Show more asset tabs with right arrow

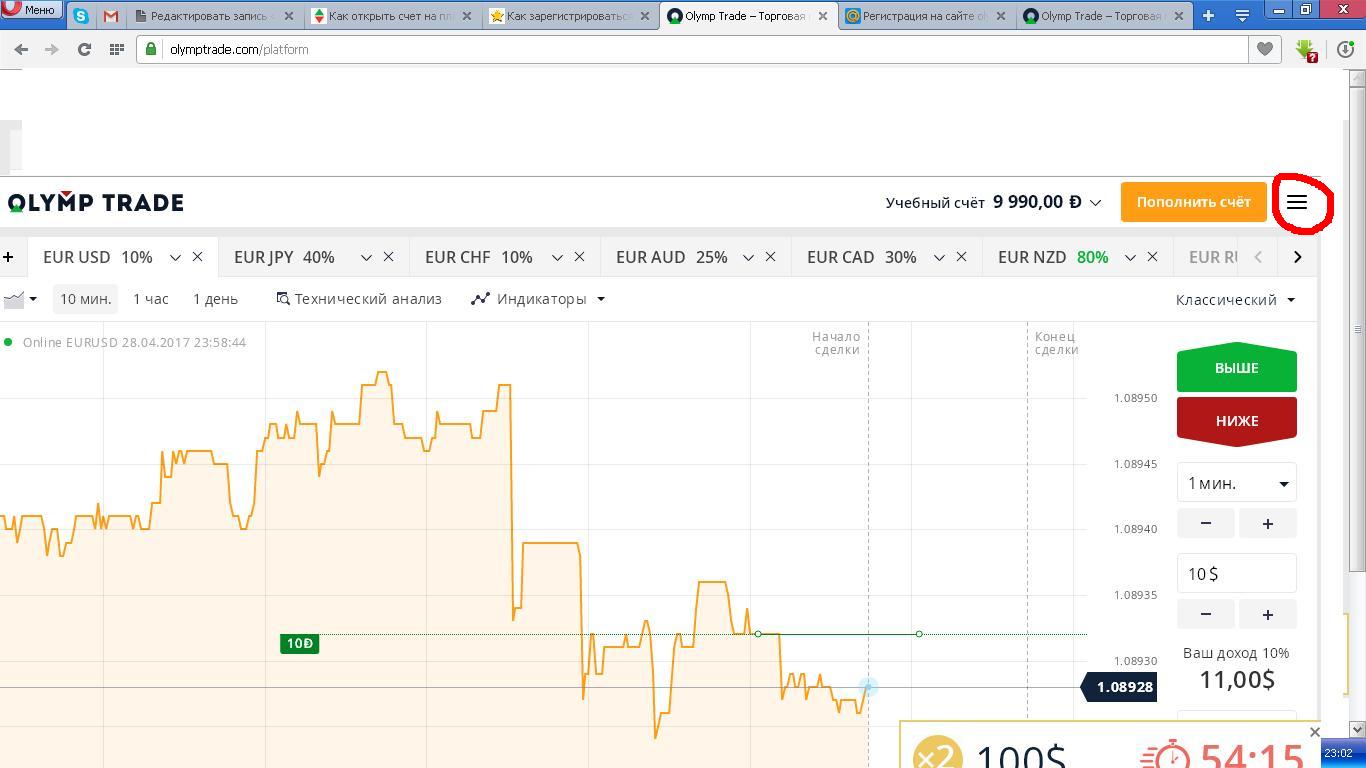point(1297,257)
